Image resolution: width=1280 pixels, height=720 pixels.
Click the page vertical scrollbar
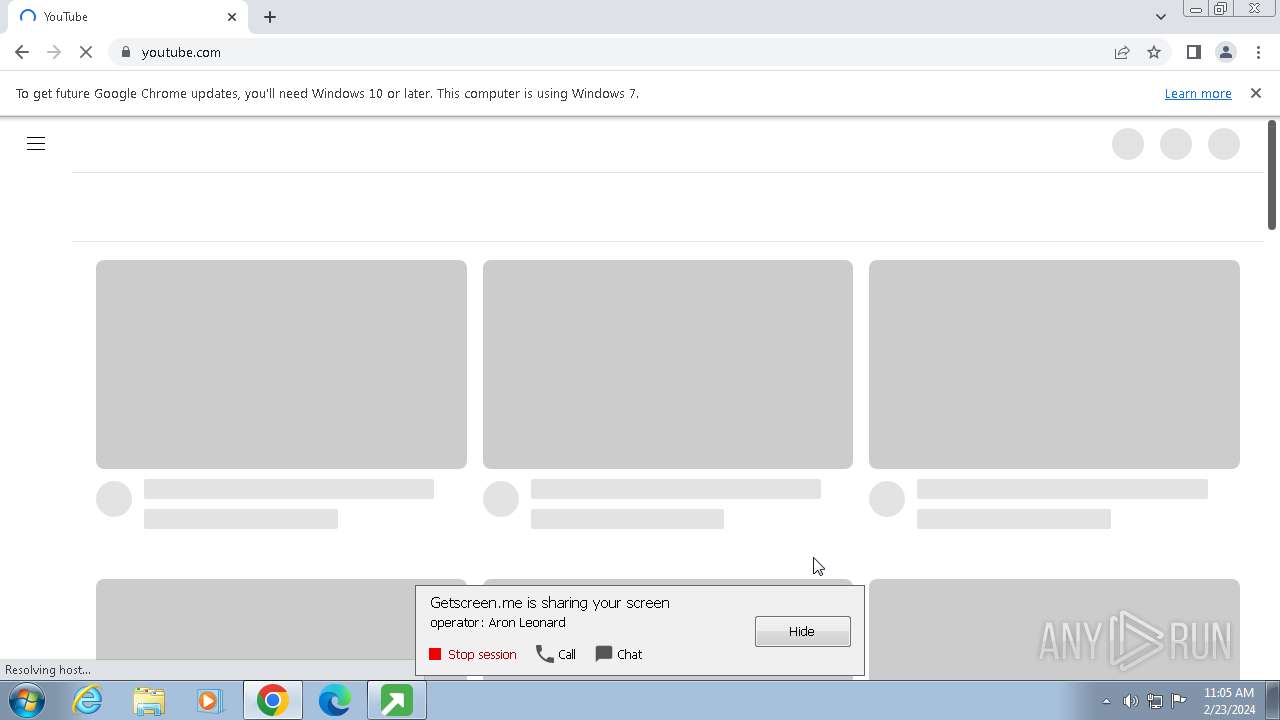(1272, 175)
